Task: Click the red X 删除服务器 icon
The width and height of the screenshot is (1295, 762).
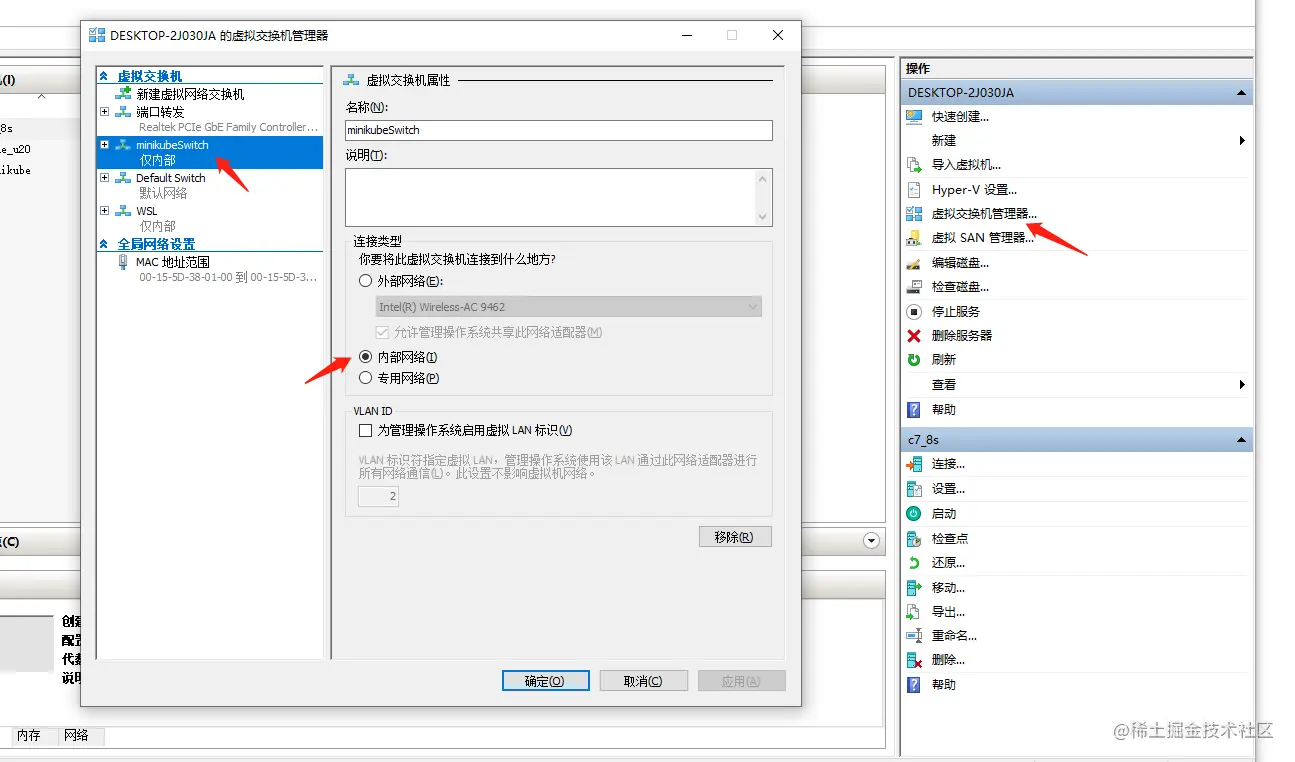Action: 914,335
